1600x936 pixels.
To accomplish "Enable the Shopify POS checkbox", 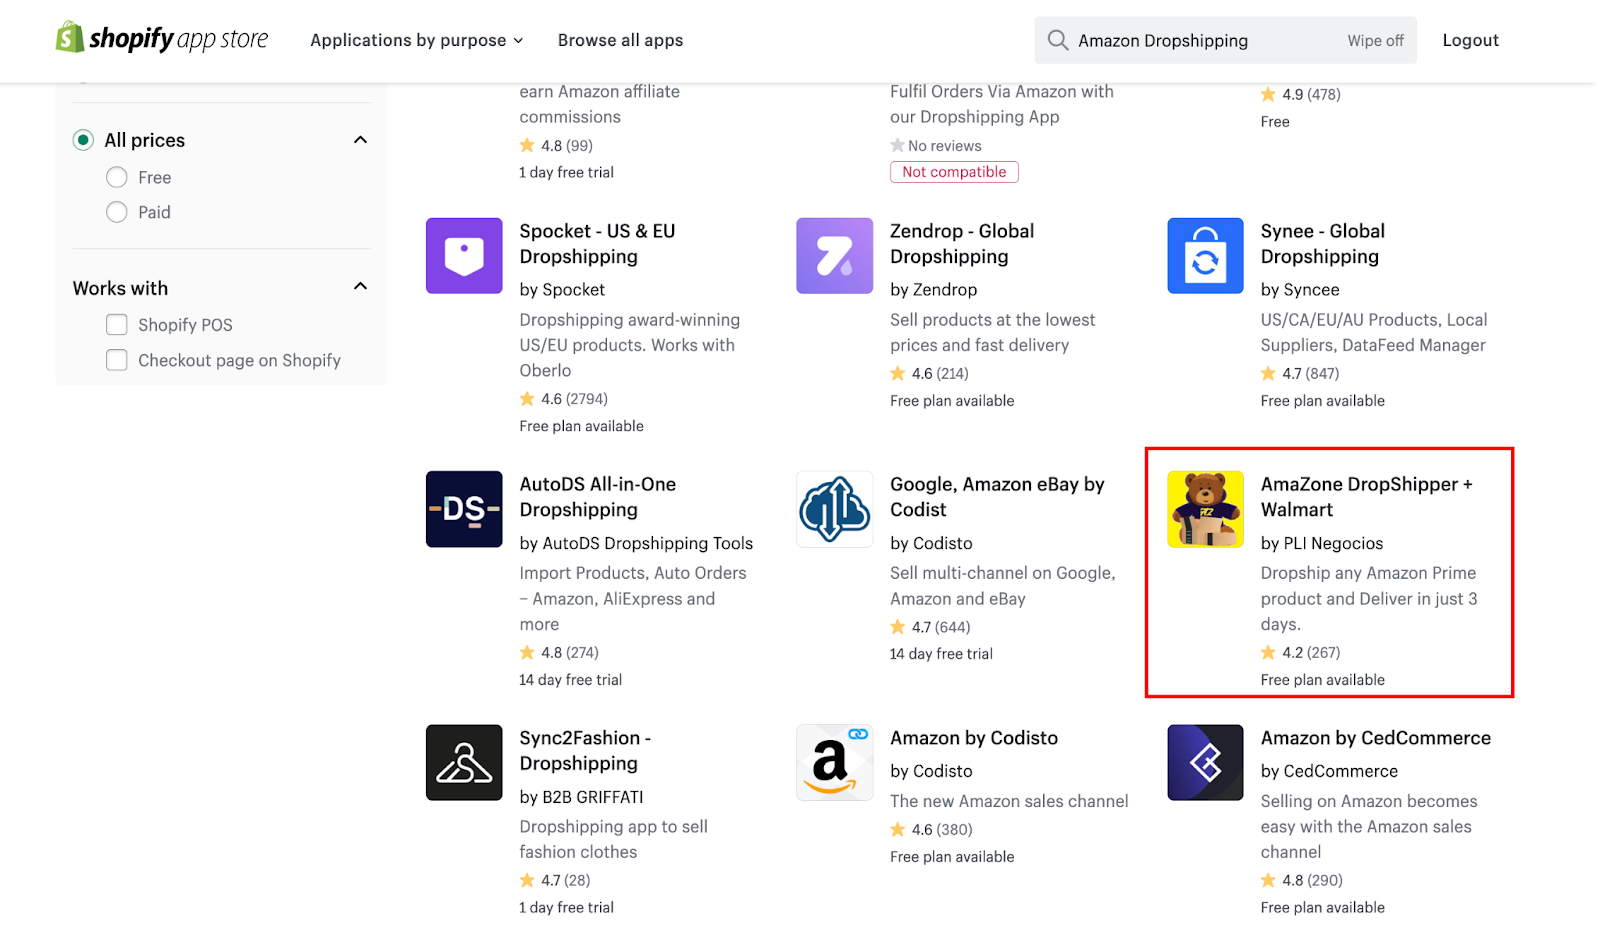I will click(117, 325).
